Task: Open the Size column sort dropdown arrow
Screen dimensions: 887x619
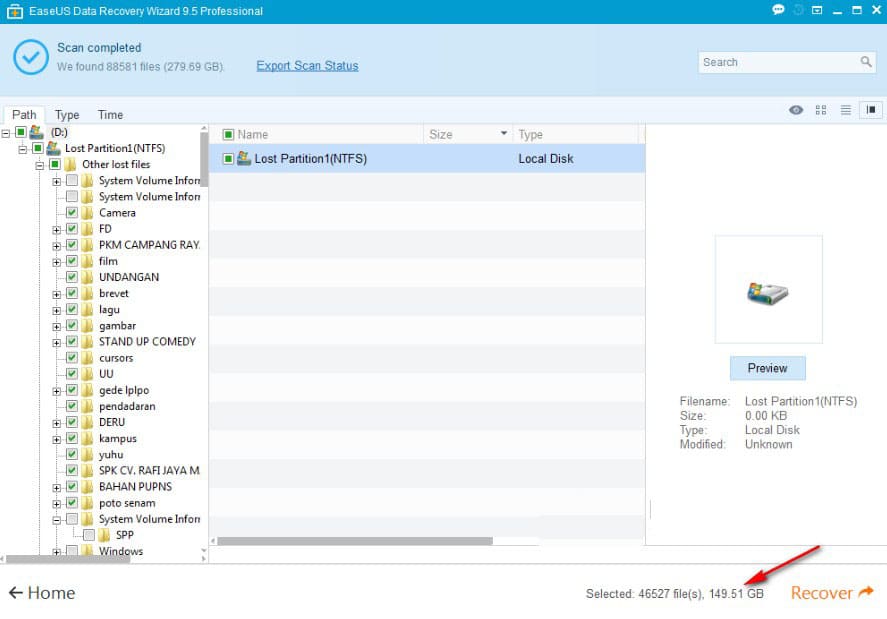Action: (x=503, y=134)
